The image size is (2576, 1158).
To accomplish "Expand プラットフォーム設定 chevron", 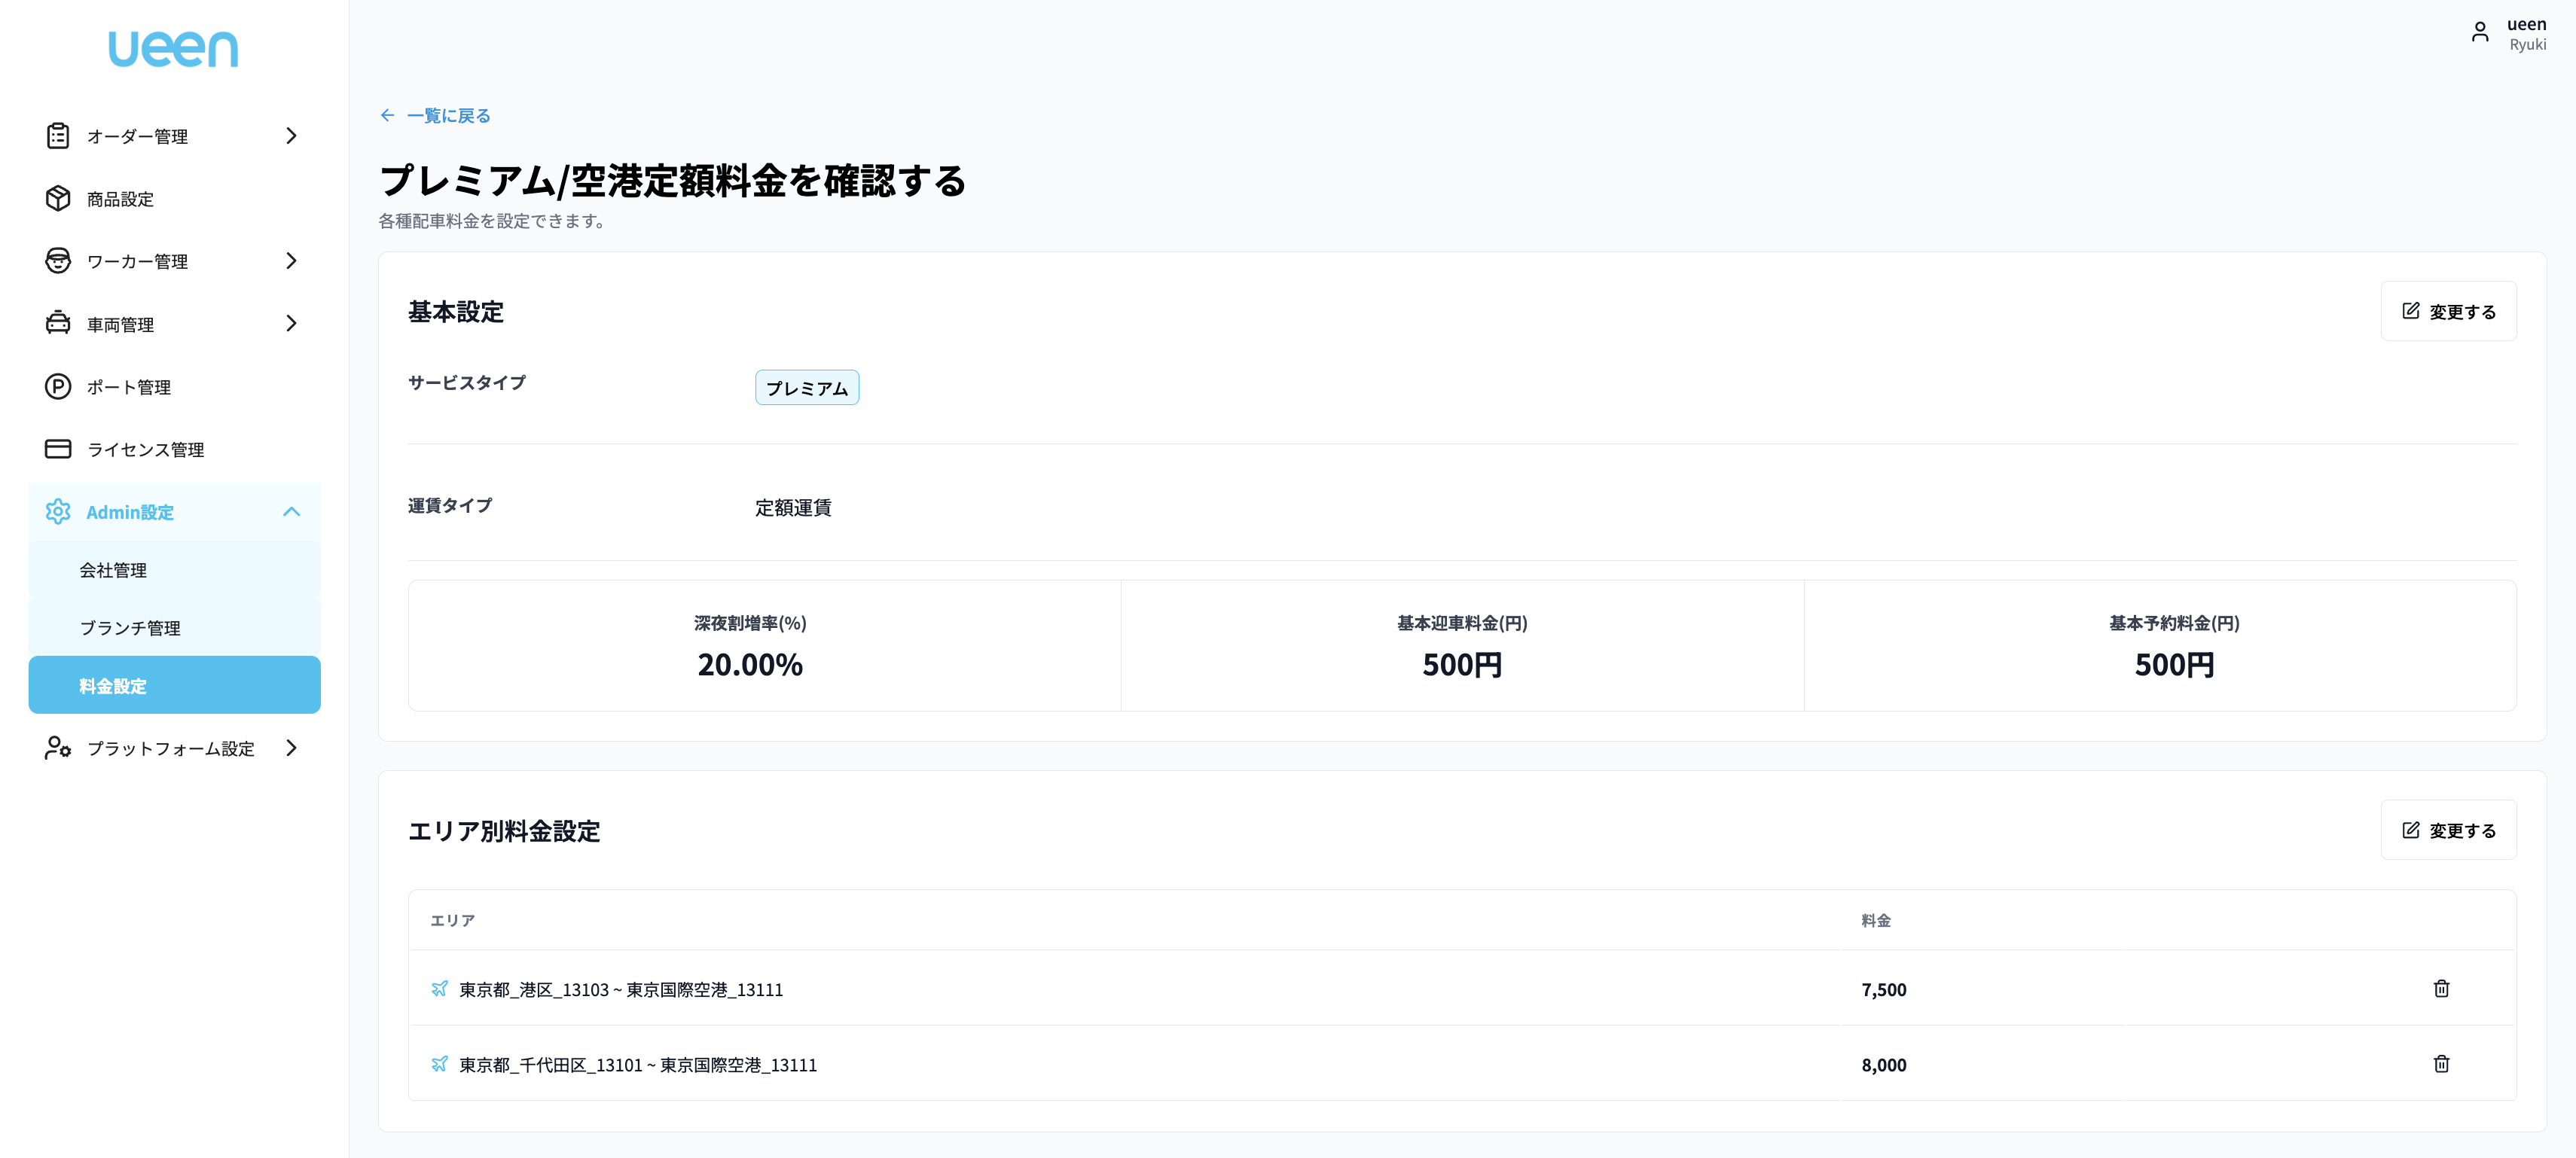I will 291,747.
